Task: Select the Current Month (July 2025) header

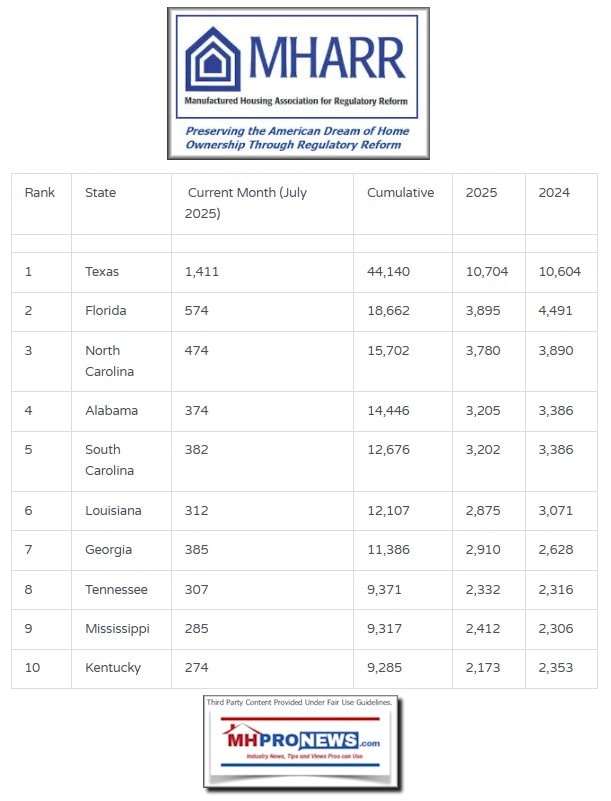Action: 244,203
